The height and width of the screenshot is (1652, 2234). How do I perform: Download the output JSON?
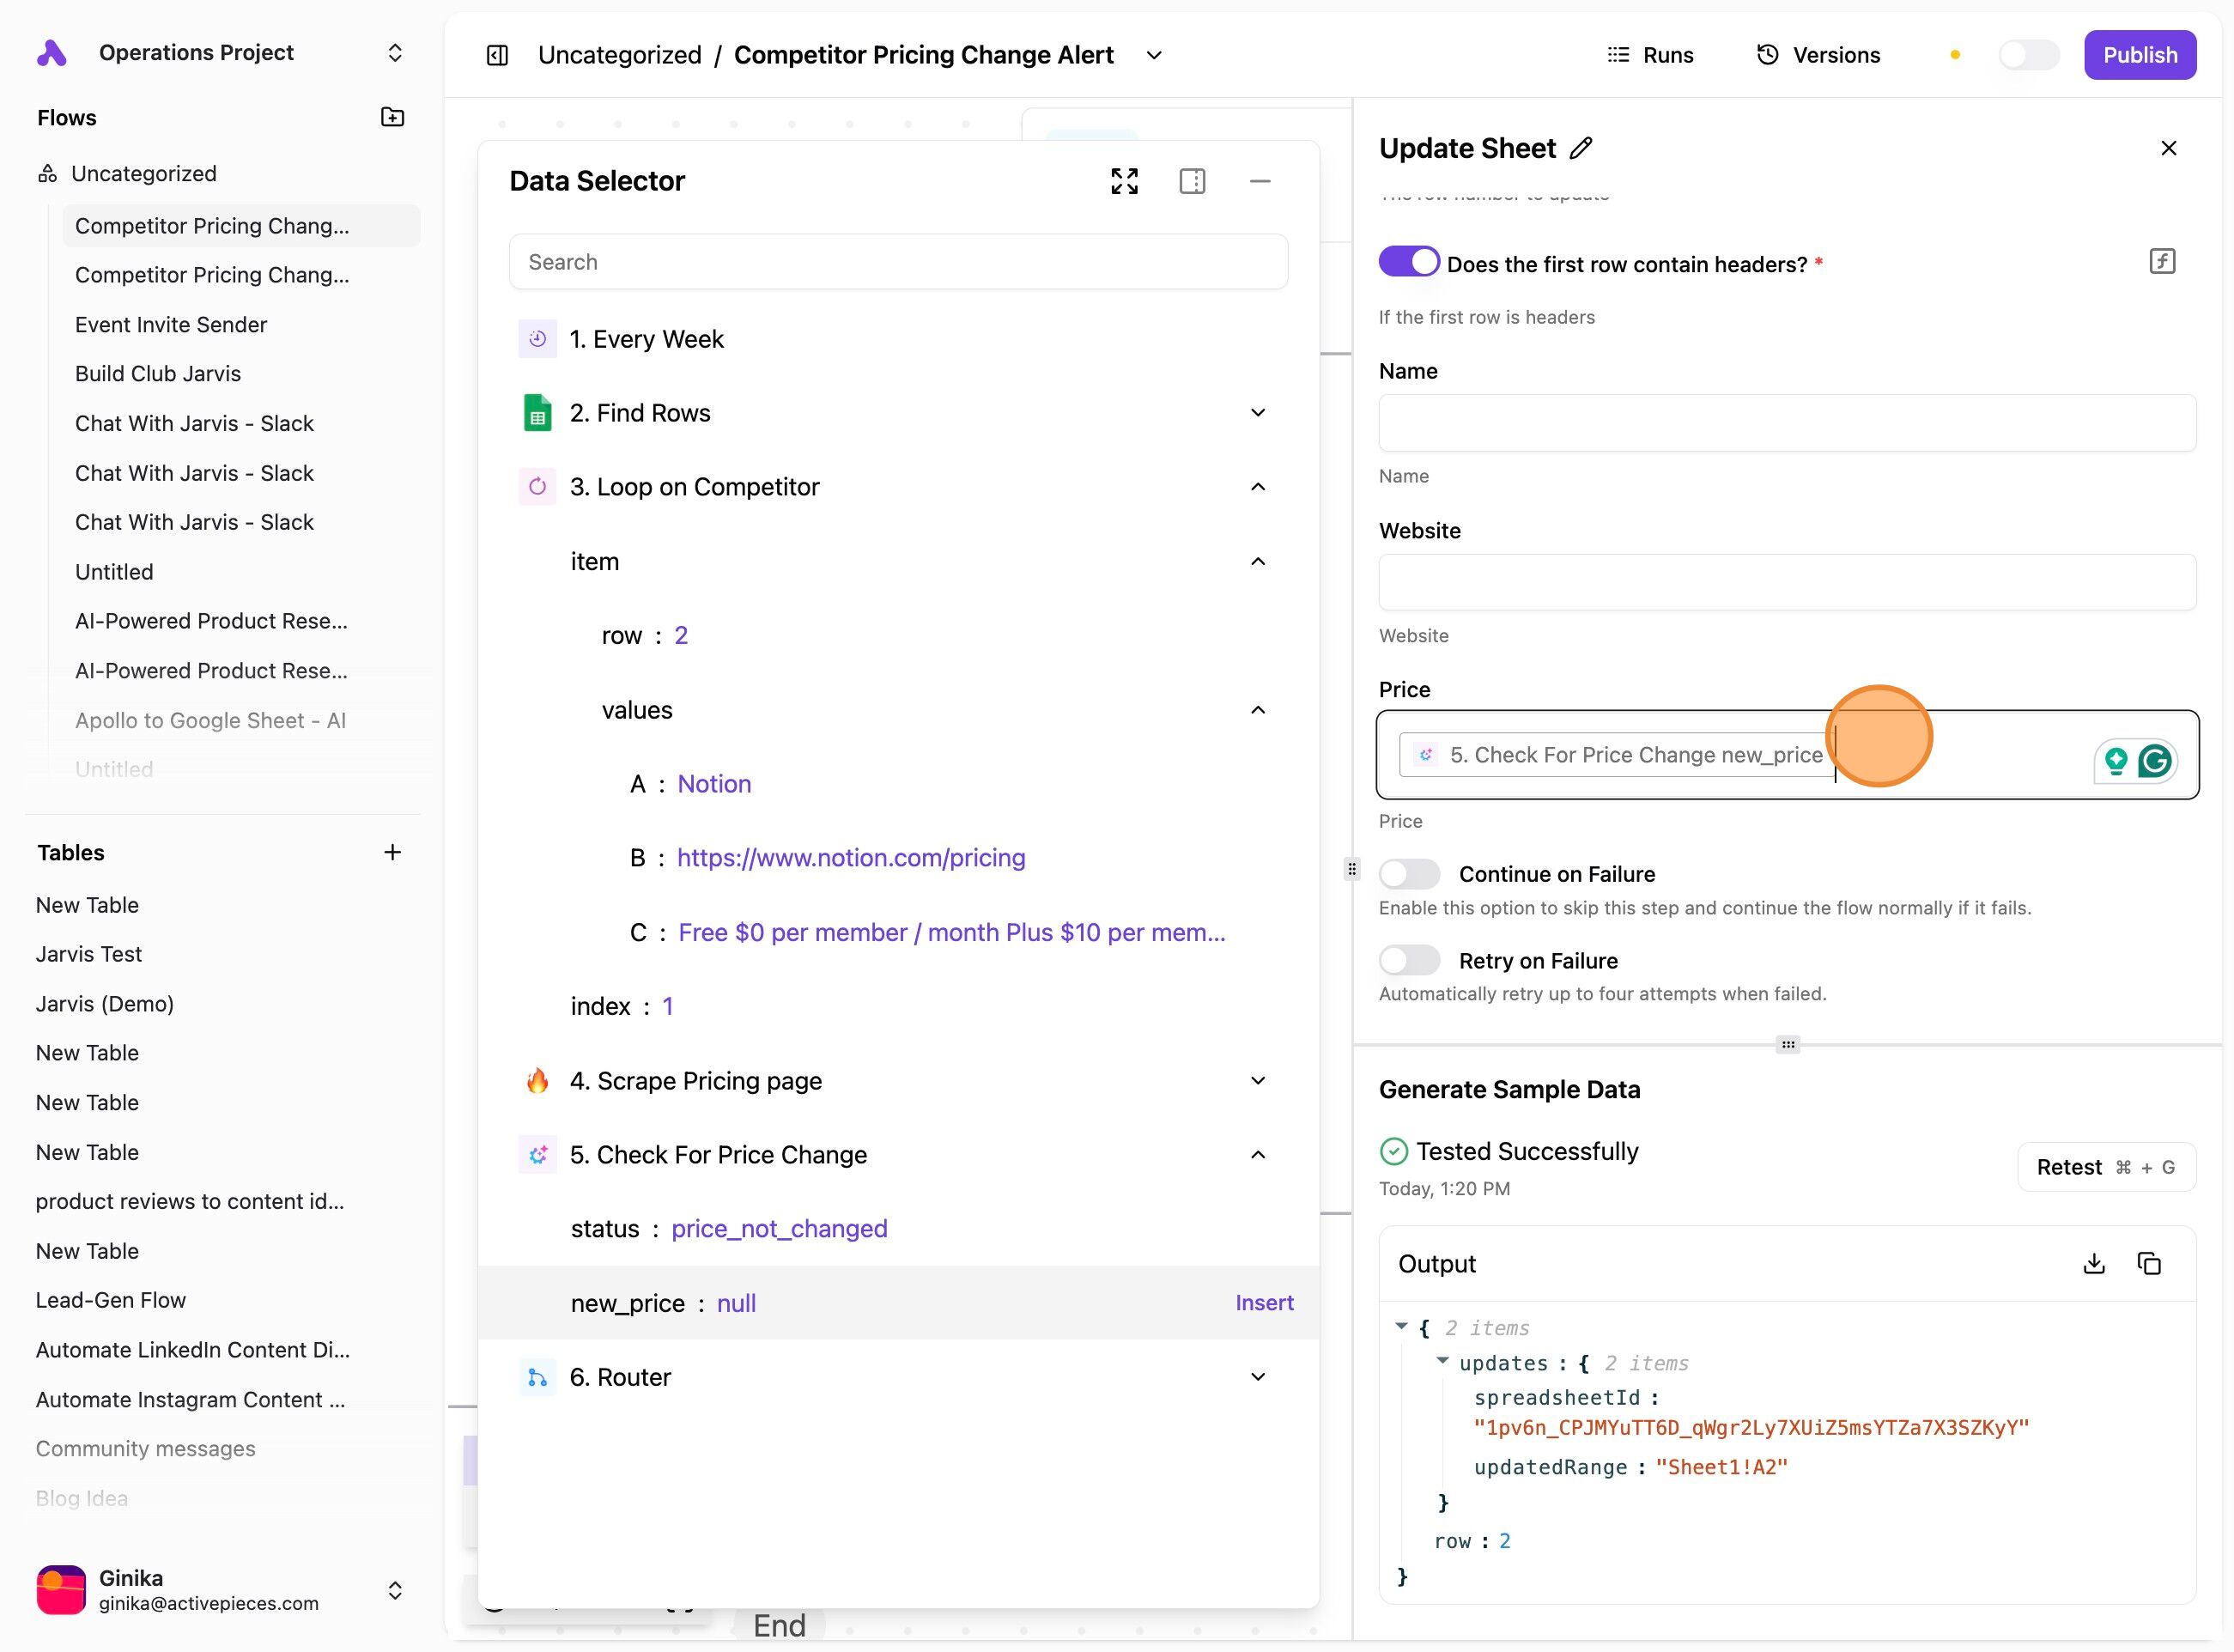(2093, 1264)
